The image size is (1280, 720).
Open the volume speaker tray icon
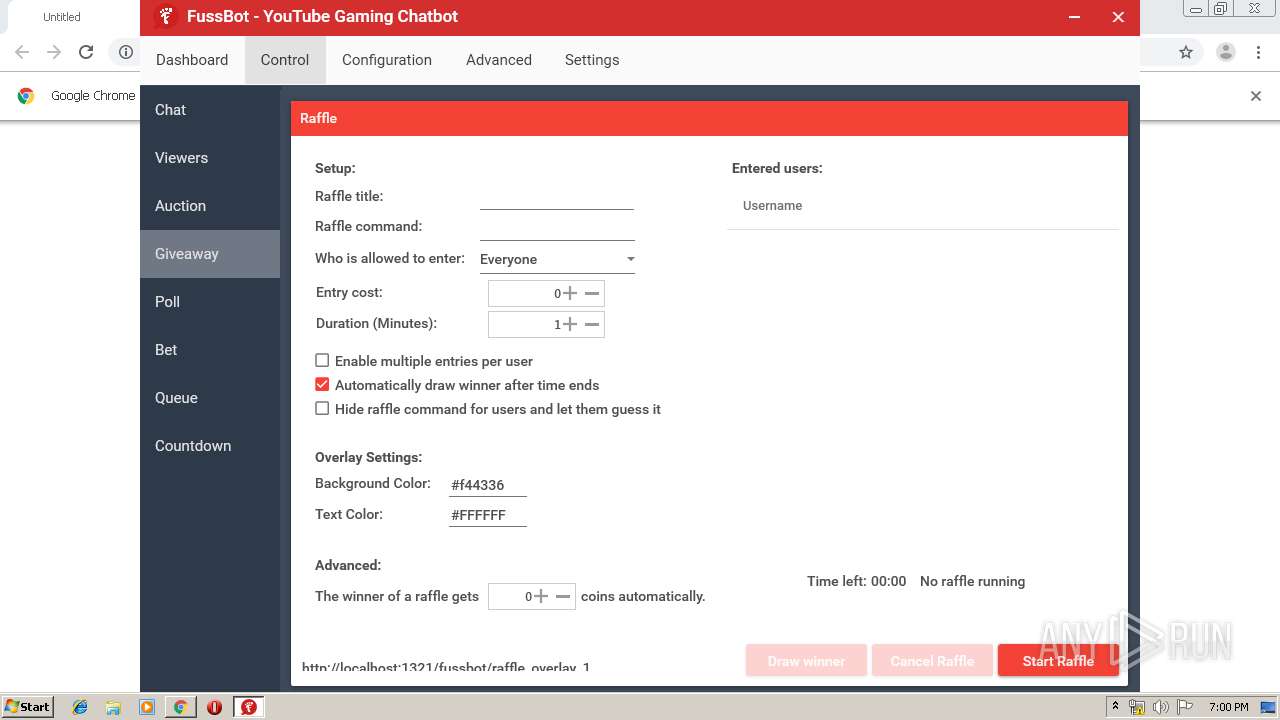pyautogui.click(x=1161, y=707)
